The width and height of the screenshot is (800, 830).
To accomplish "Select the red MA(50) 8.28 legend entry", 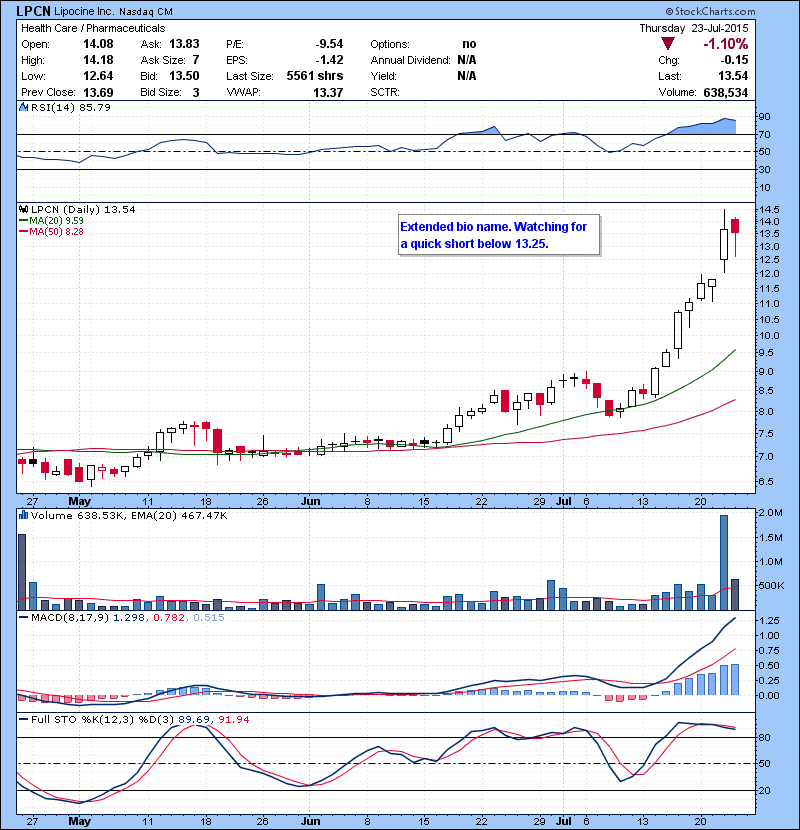I will (51, 232).
